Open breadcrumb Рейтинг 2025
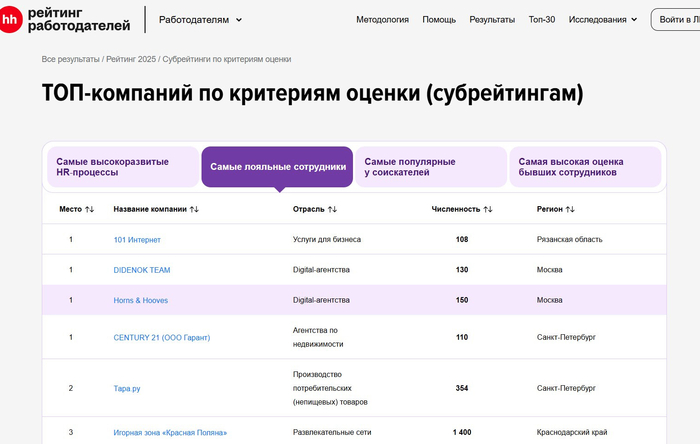Screen dimensions: 700x444 131,59
